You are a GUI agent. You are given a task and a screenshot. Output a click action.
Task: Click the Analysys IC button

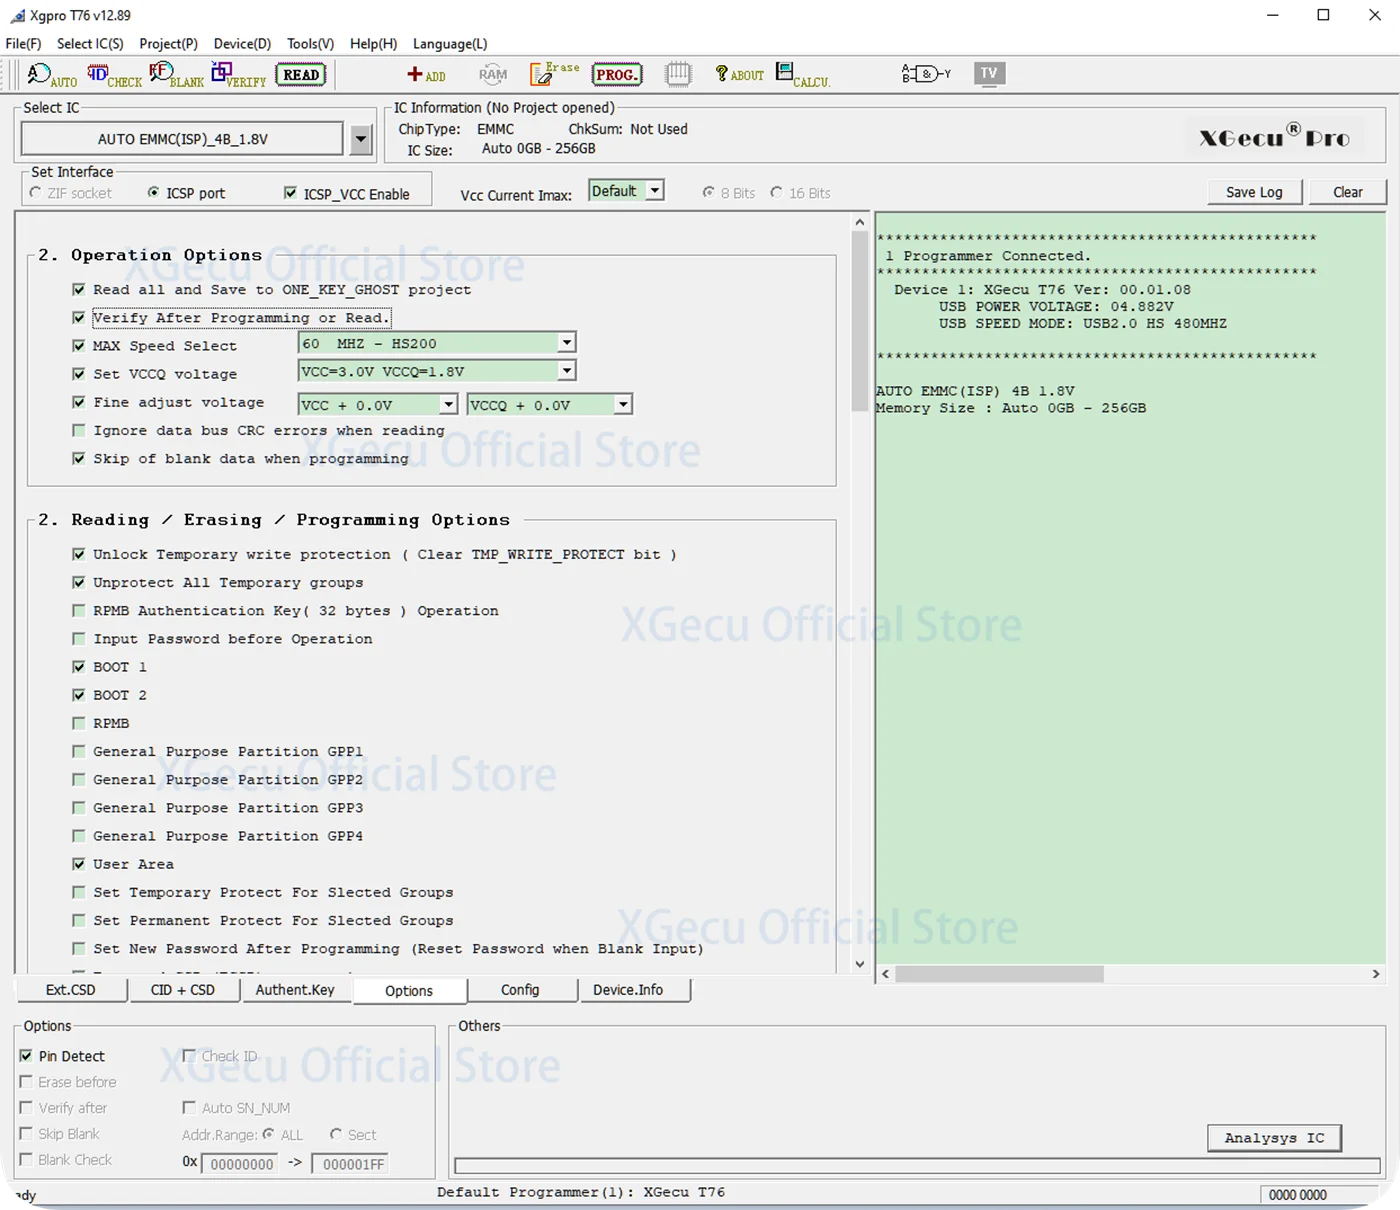pos(1274,1138)
